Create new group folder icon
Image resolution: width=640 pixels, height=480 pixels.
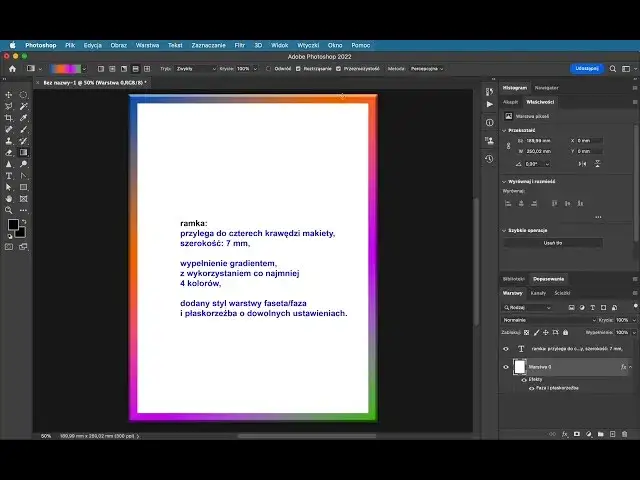point(600,434)
